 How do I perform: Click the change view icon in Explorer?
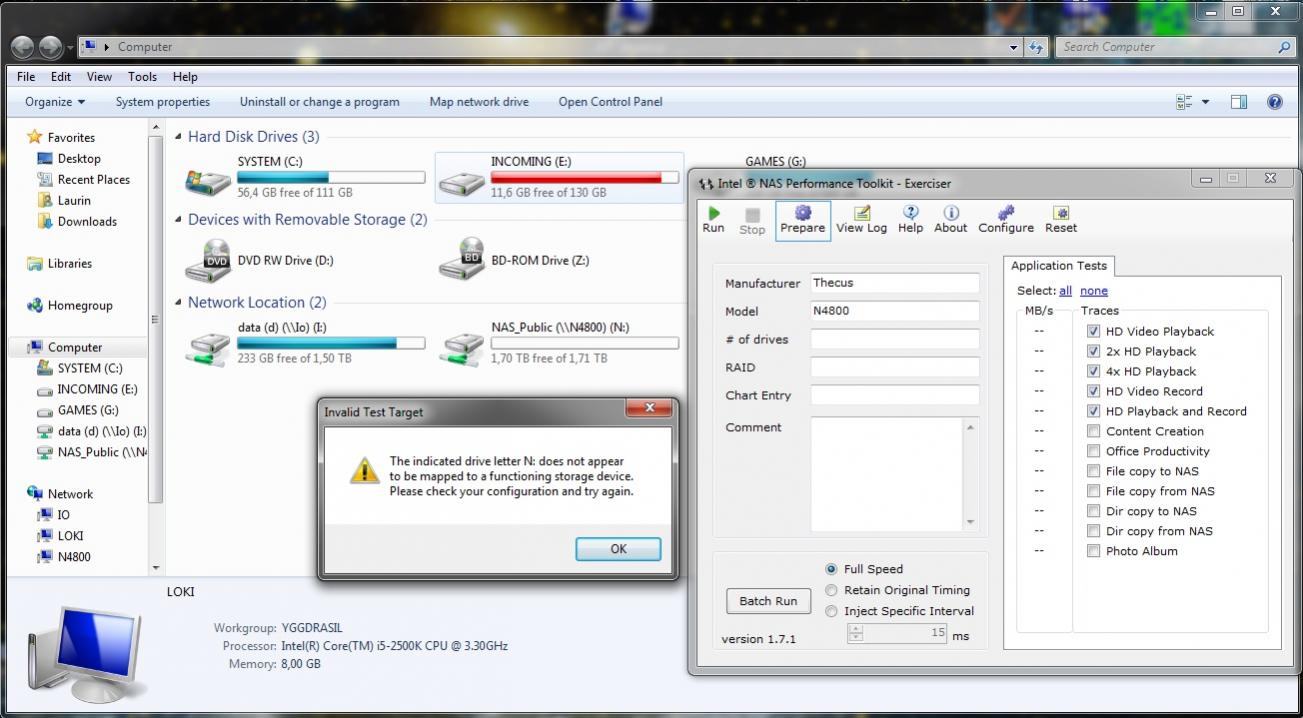click(1185, 102)
